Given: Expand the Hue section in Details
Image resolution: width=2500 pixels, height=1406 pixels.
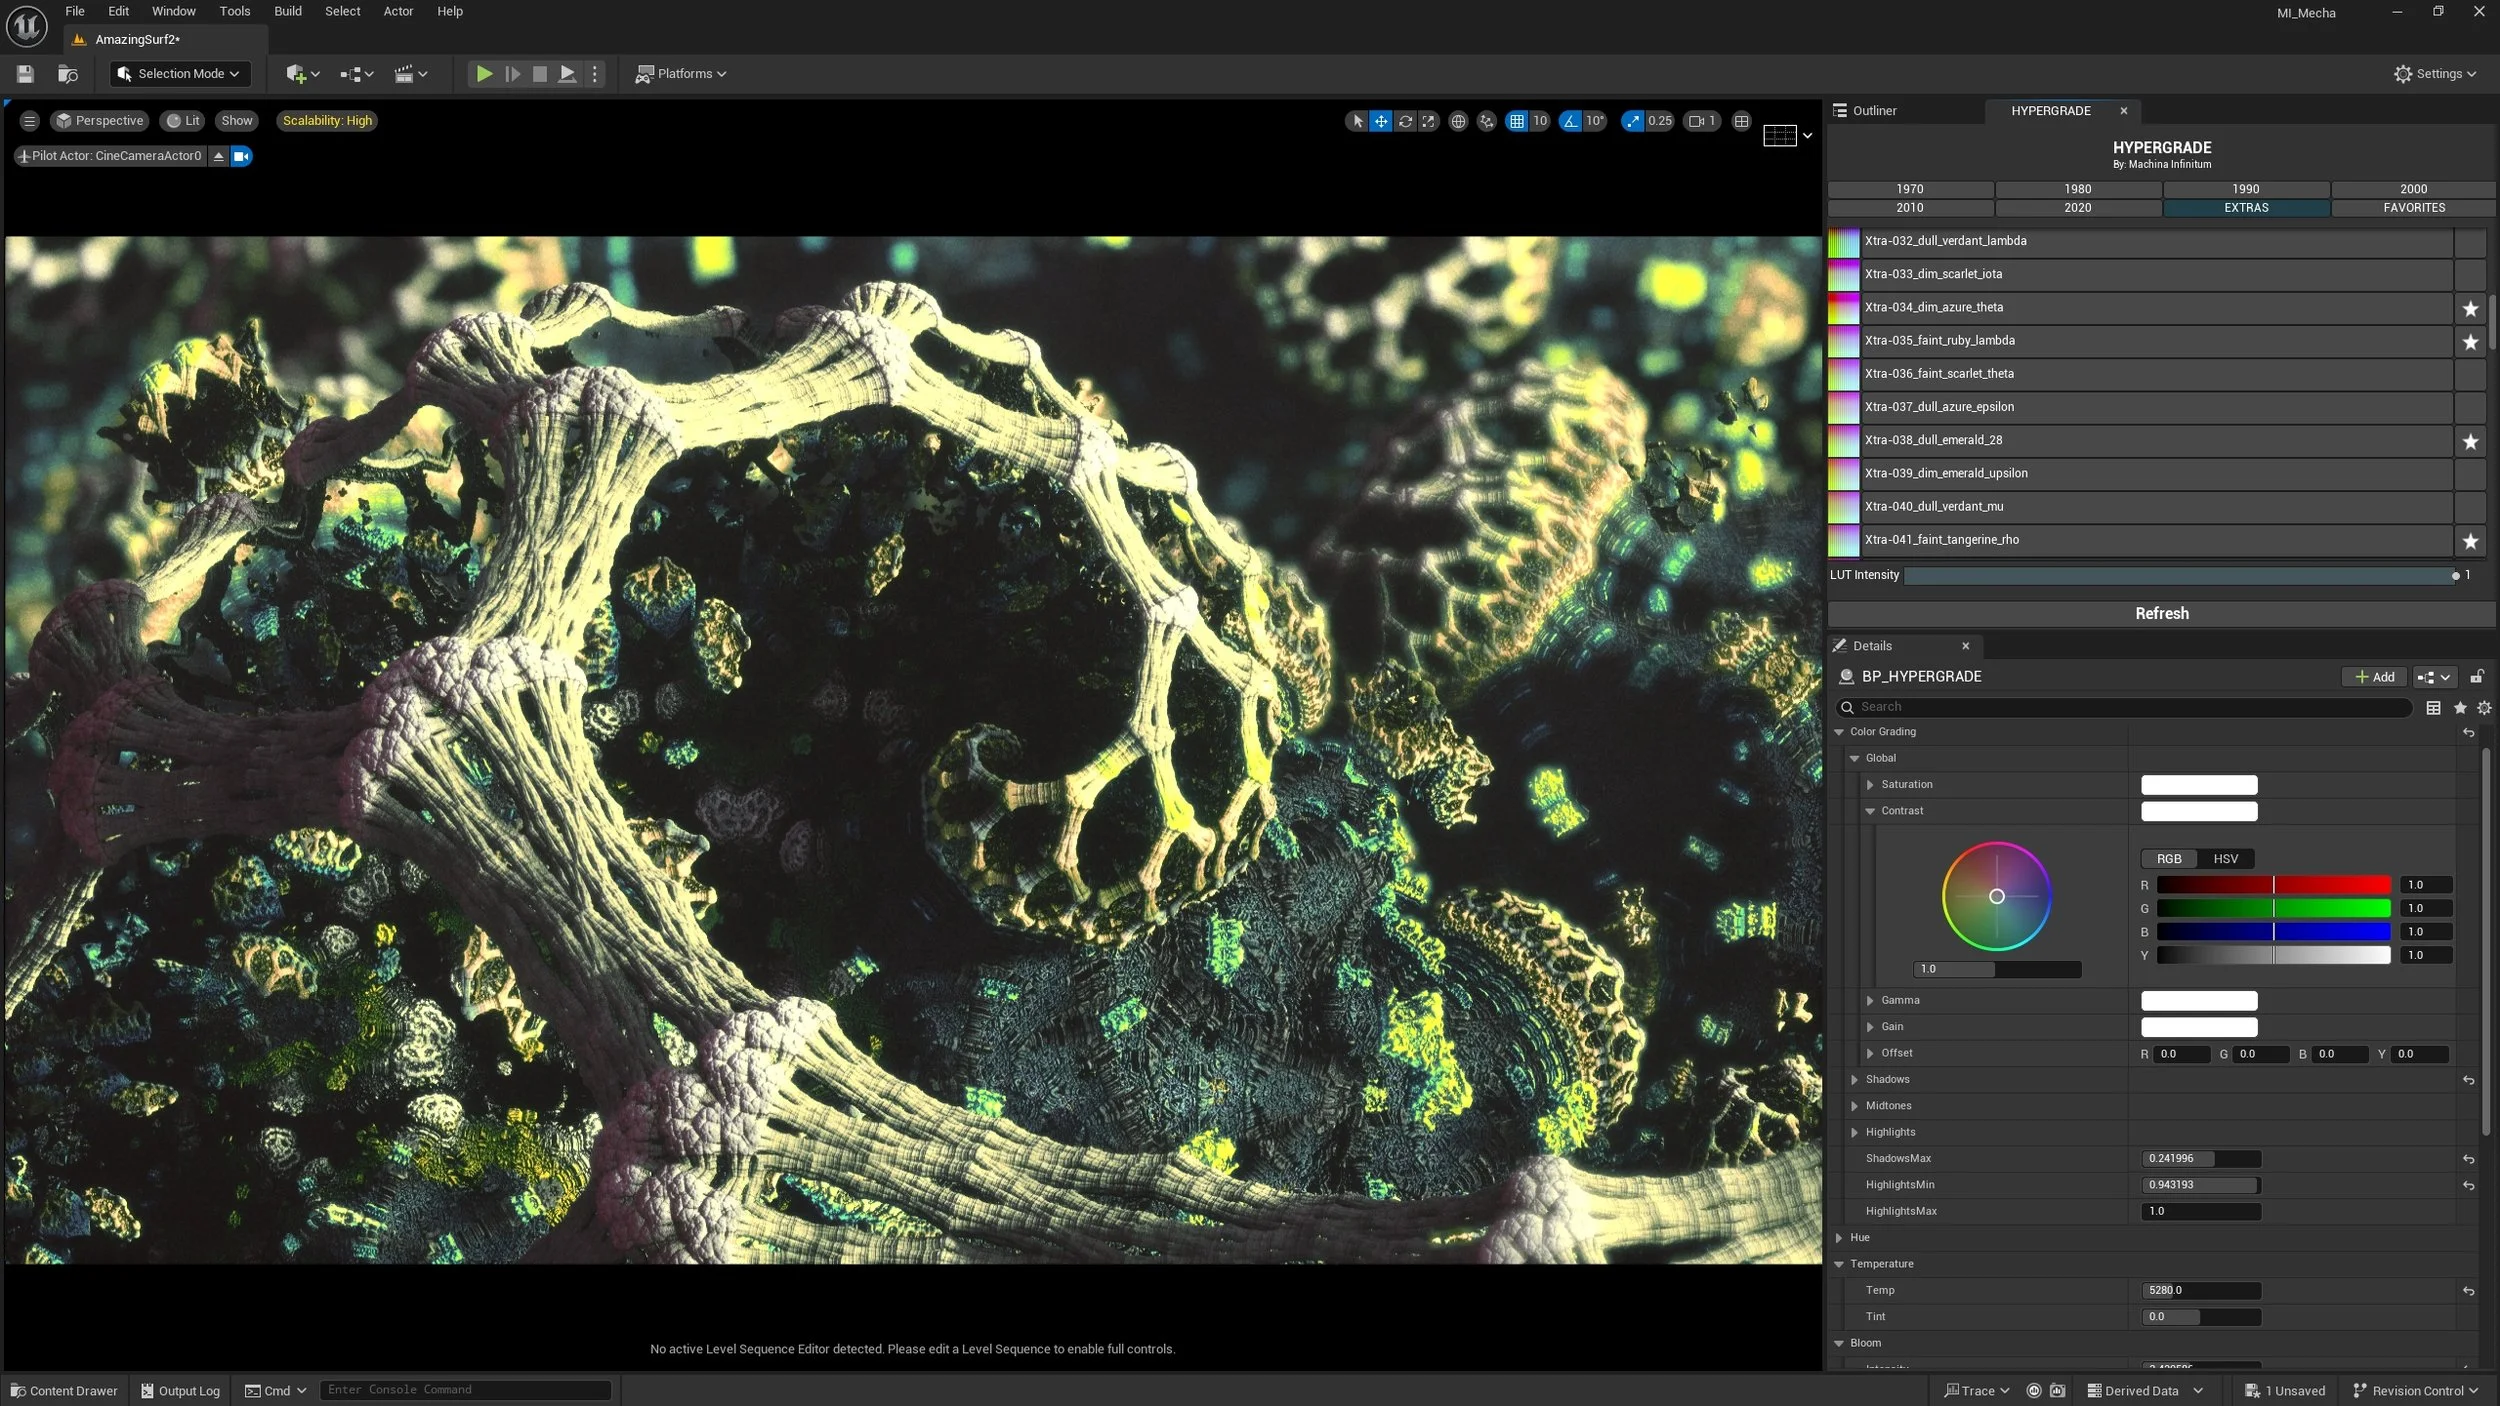Looking at the screenshot, I should (x=1839, y=1238).
